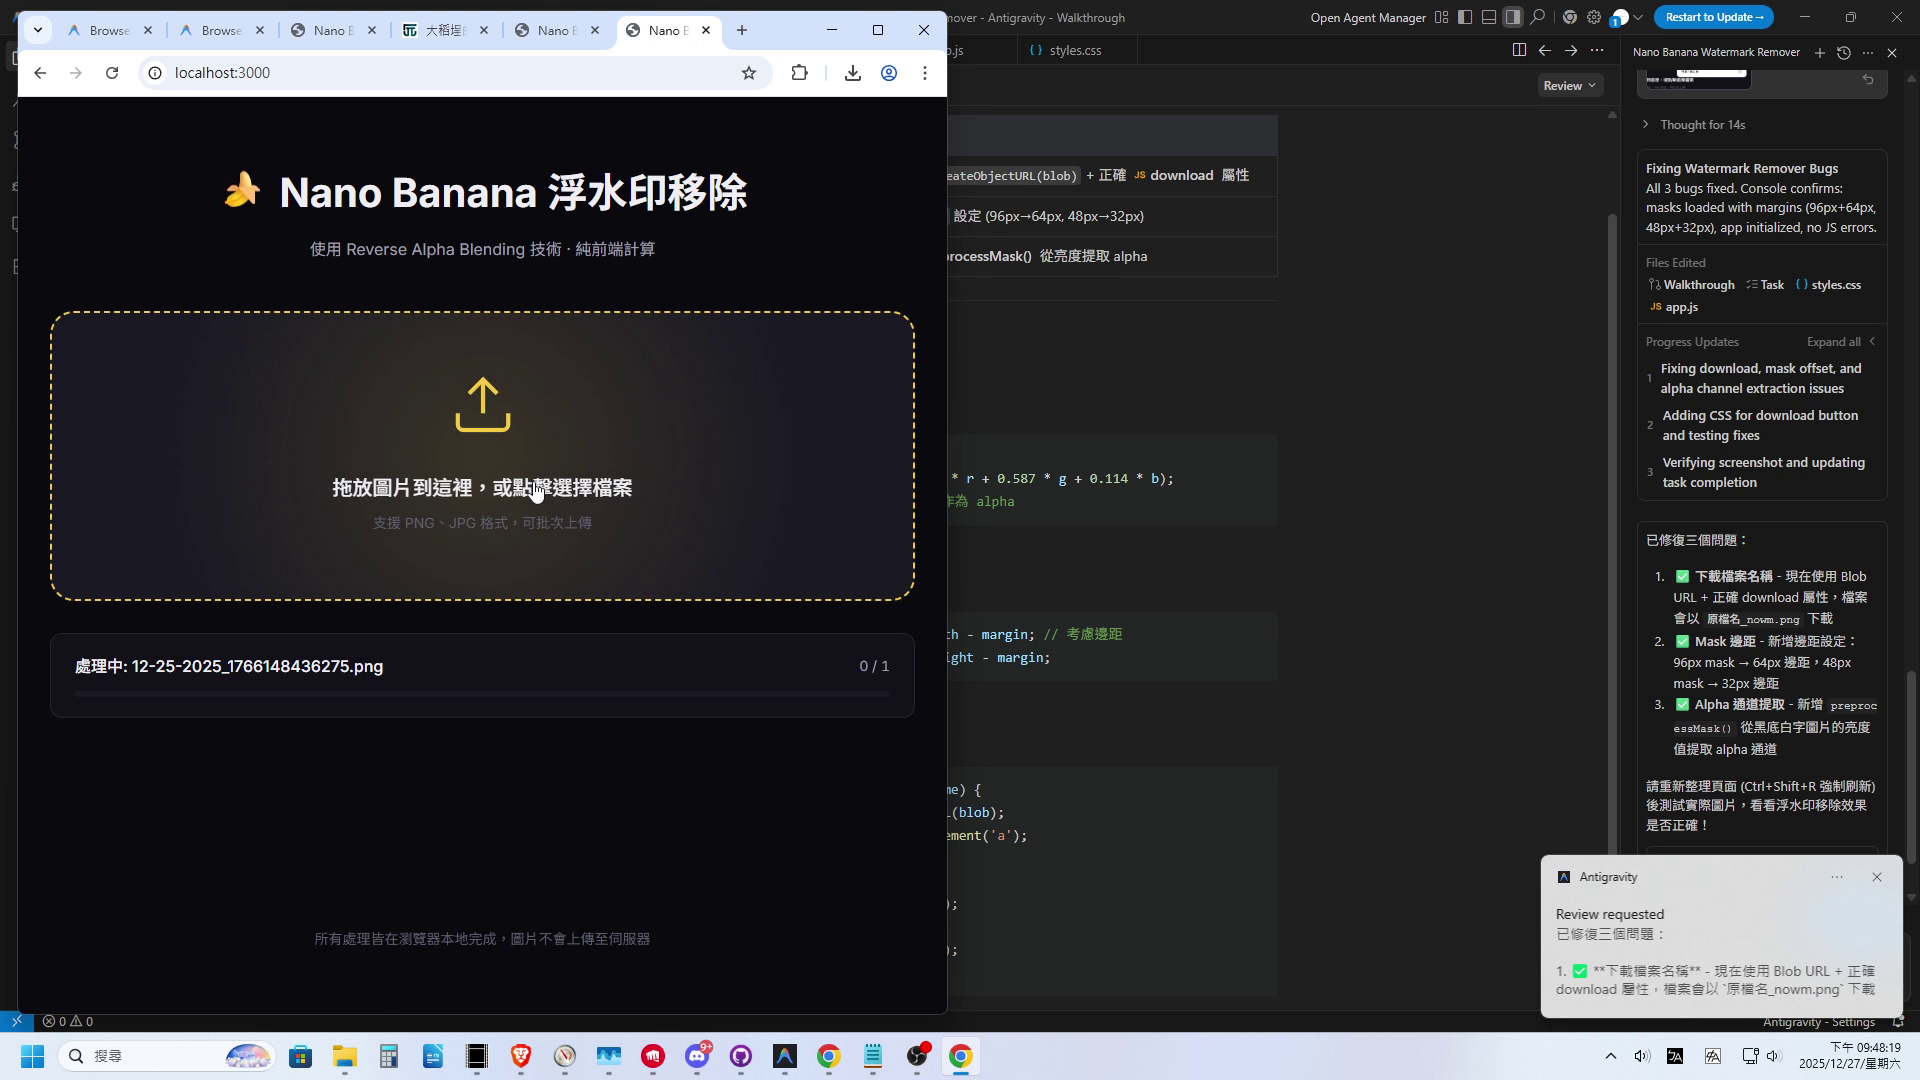Click Restart to Update button
The image size is (1920, 1080).
[x=1713, y=17]
